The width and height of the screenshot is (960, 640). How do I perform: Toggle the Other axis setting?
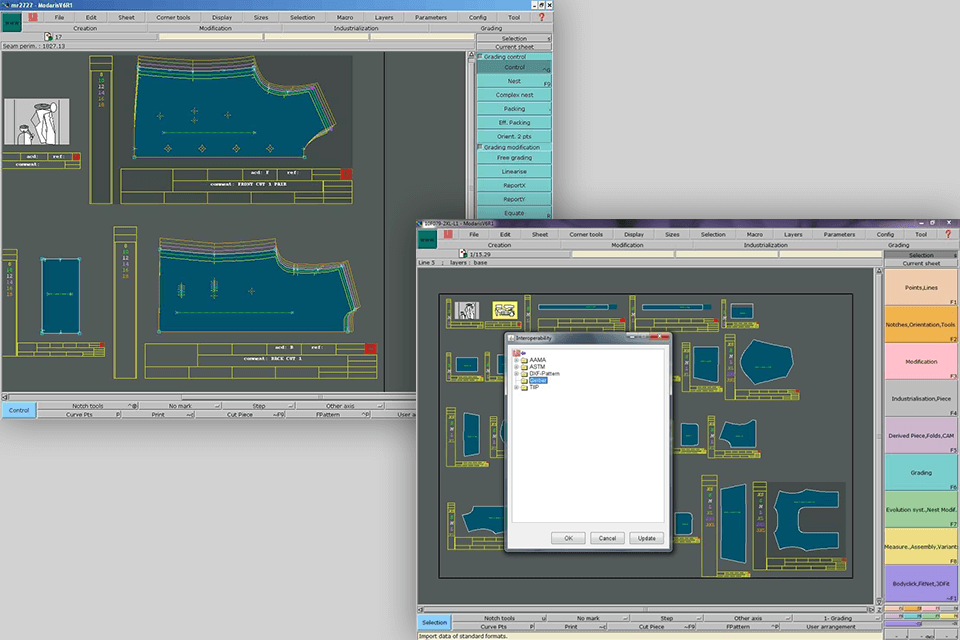749,618
